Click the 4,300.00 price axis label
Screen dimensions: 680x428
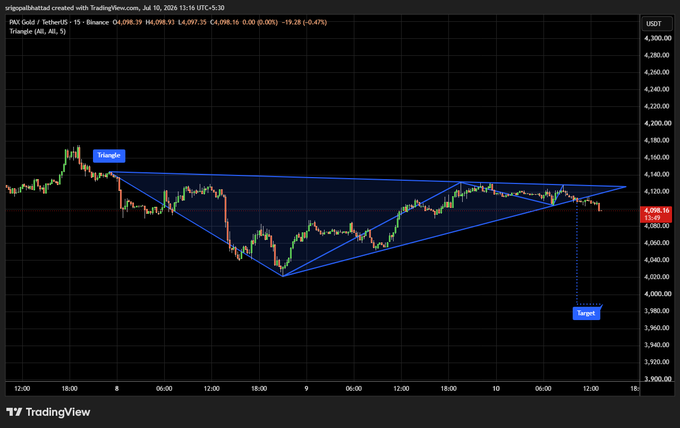pyautogui.click(x=657, y=38)
